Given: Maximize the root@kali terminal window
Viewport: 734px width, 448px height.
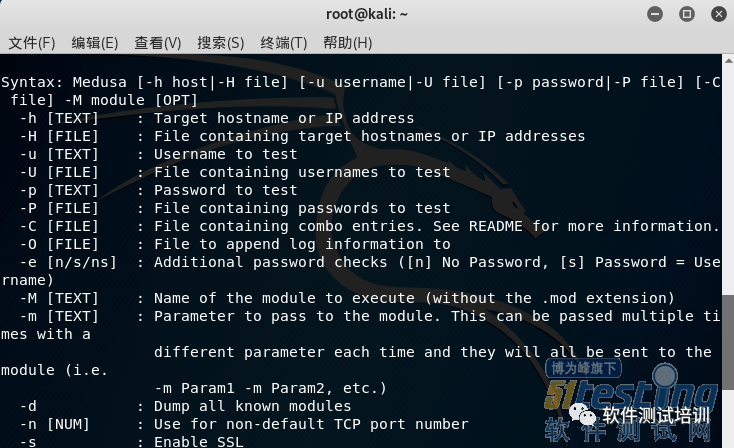Looking at the screenshot, I should tap(687, 14).
